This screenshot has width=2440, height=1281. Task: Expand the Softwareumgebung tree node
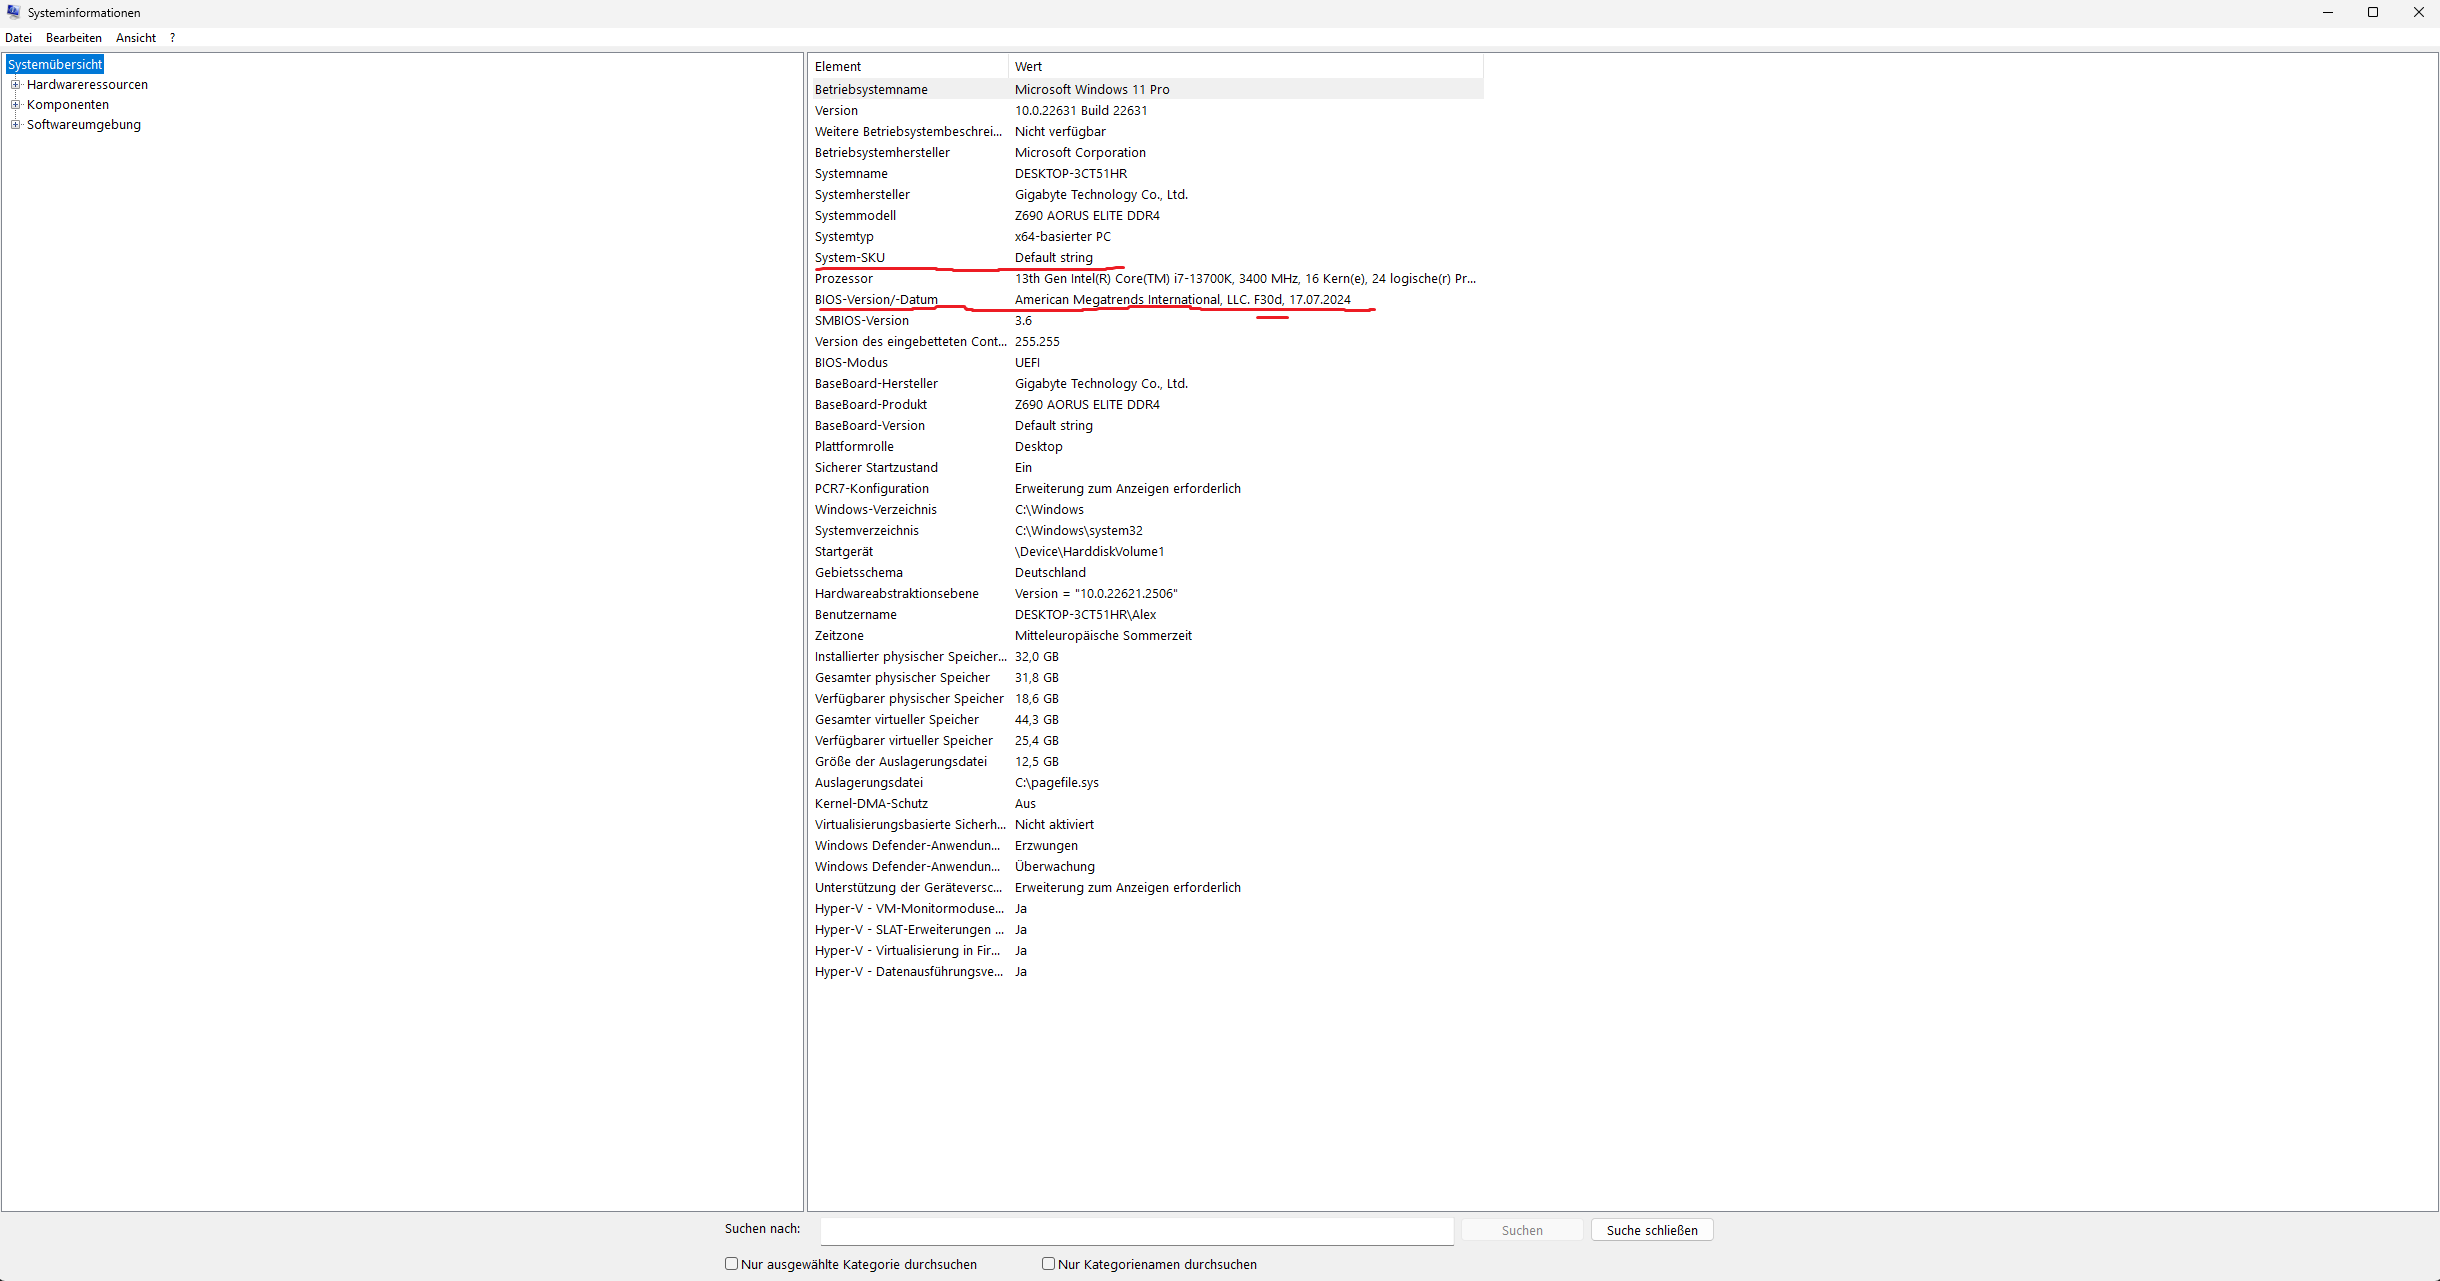(x=15, y=125)
